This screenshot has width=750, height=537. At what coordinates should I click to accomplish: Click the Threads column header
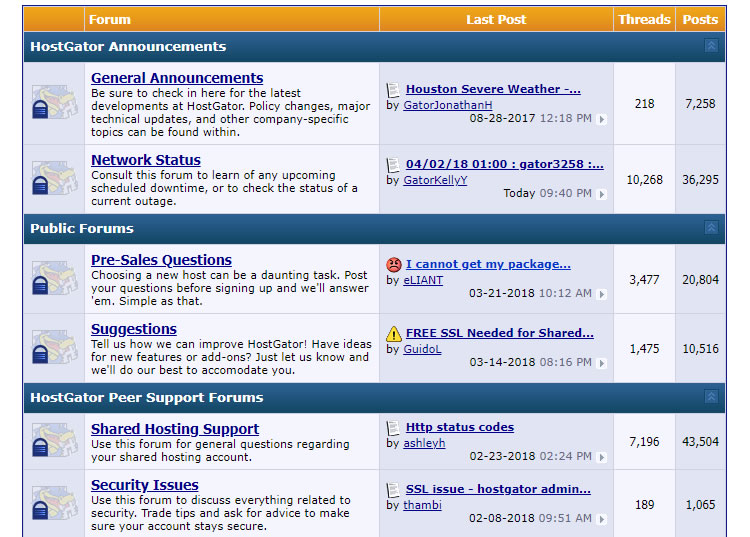tap(644, 20)
